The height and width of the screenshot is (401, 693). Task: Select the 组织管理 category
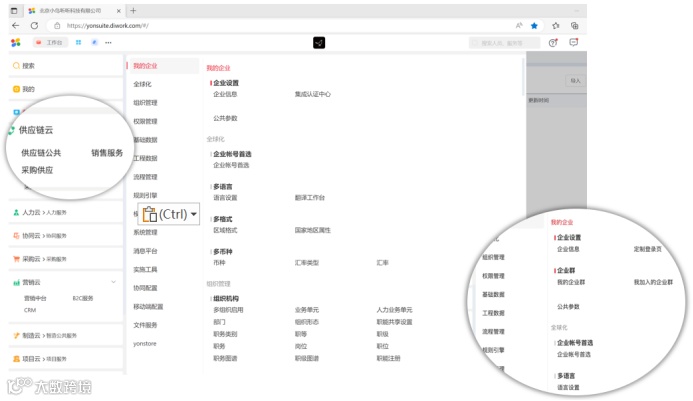(145, 103)
